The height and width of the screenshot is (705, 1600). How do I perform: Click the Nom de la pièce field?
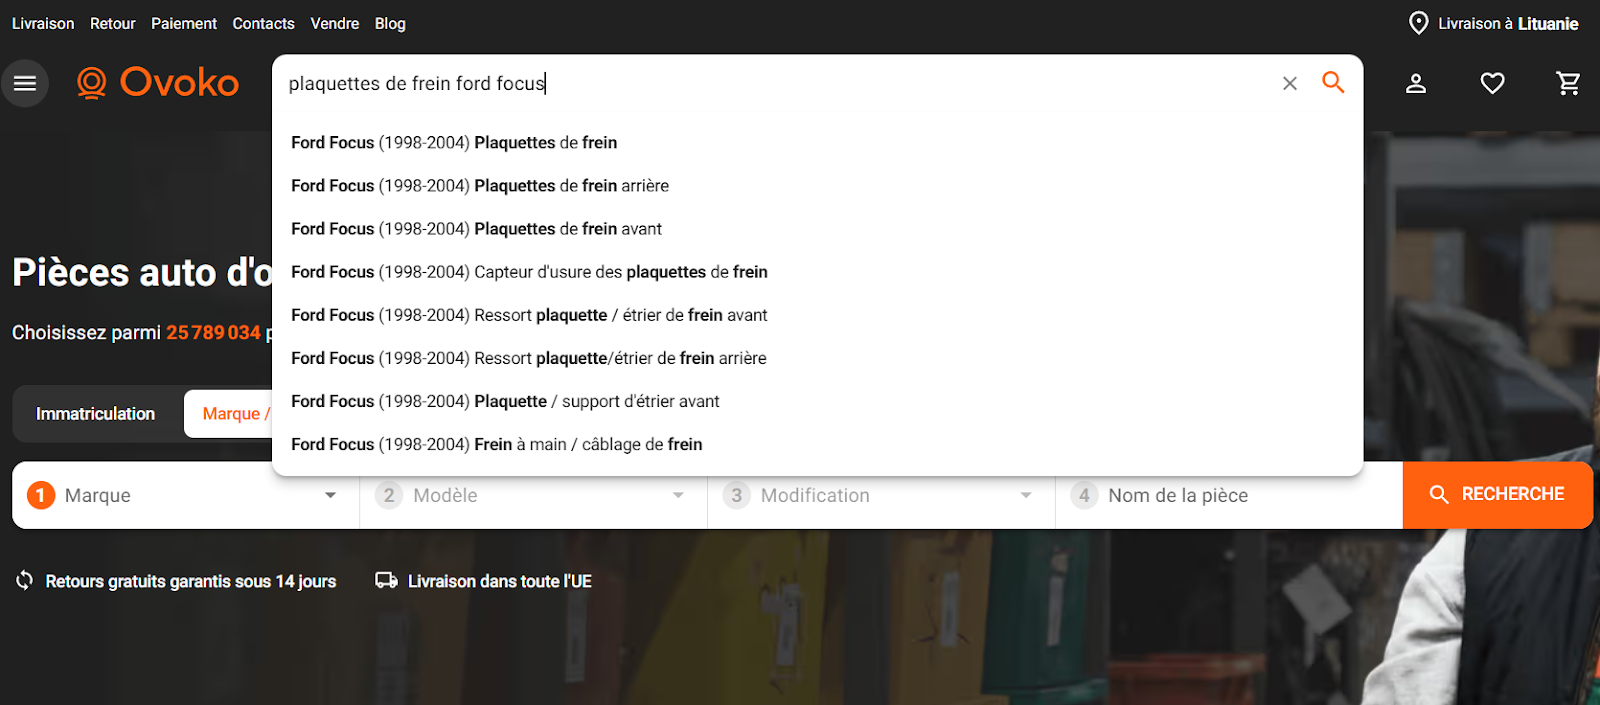tap(1229, 495)
